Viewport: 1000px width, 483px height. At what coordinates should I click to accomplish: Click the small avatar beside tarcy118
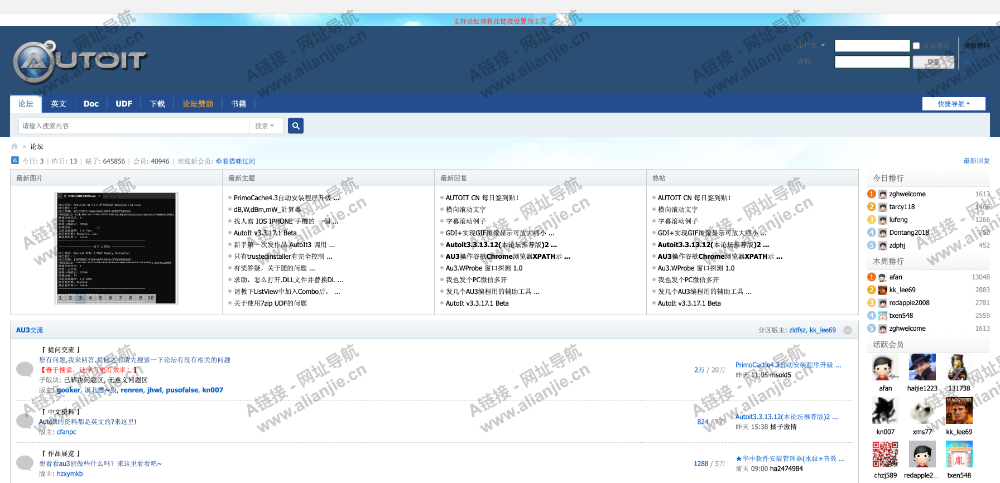pyautogui.click(x=883, y=207)
